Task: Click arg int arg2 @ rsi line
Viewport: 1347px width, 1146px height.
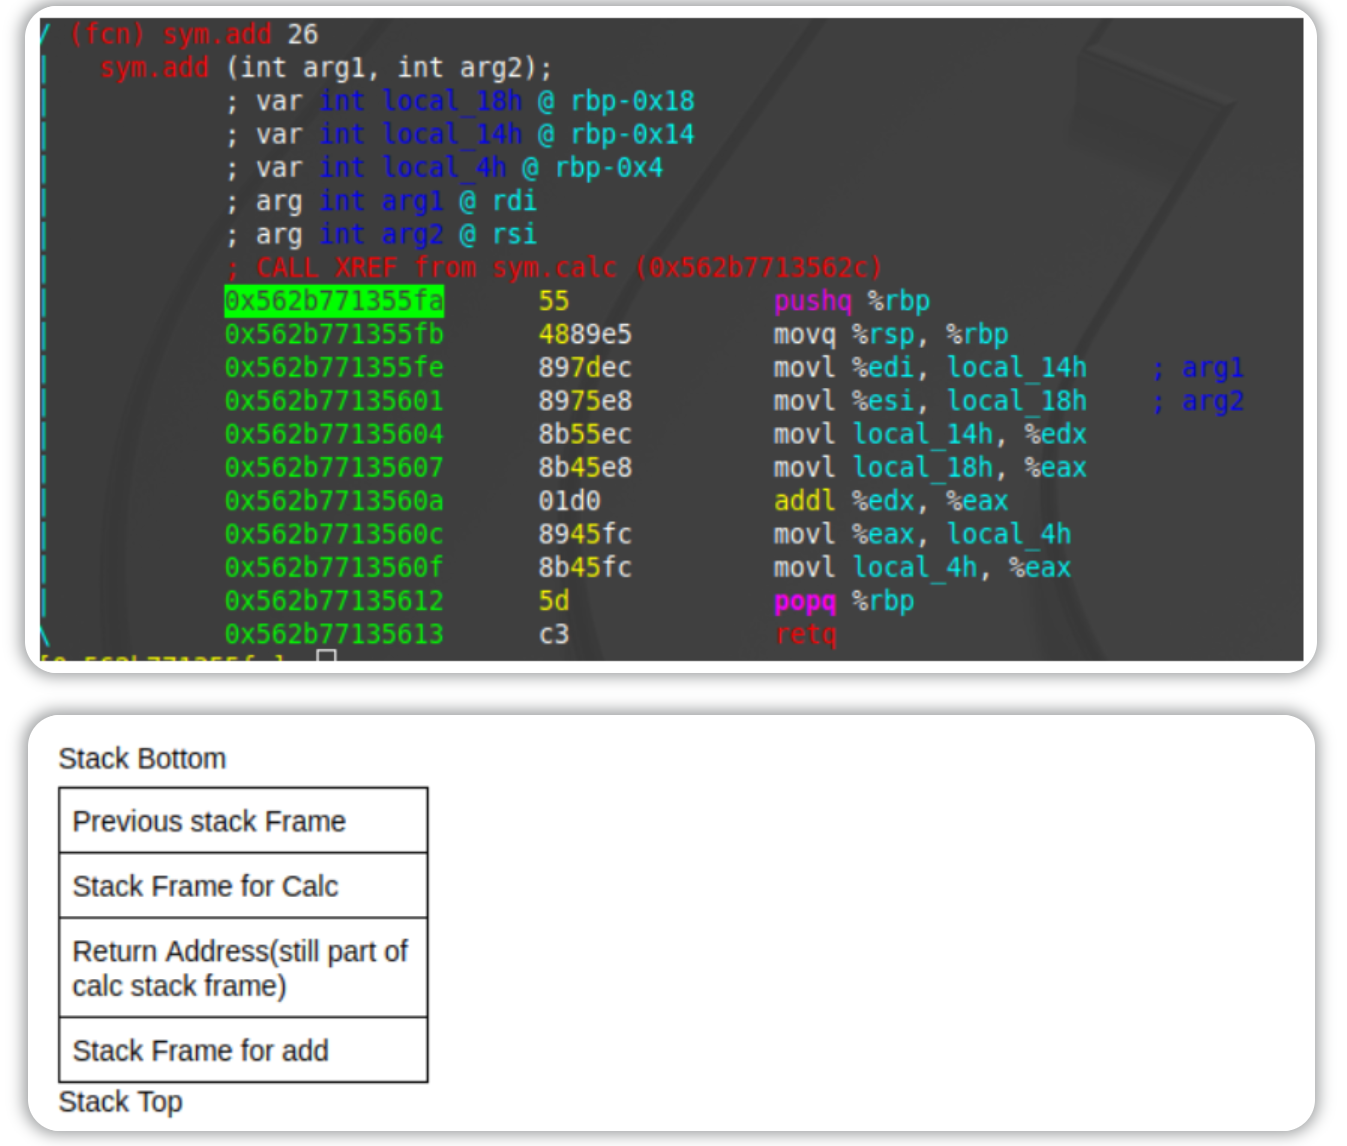Action: 381,234
